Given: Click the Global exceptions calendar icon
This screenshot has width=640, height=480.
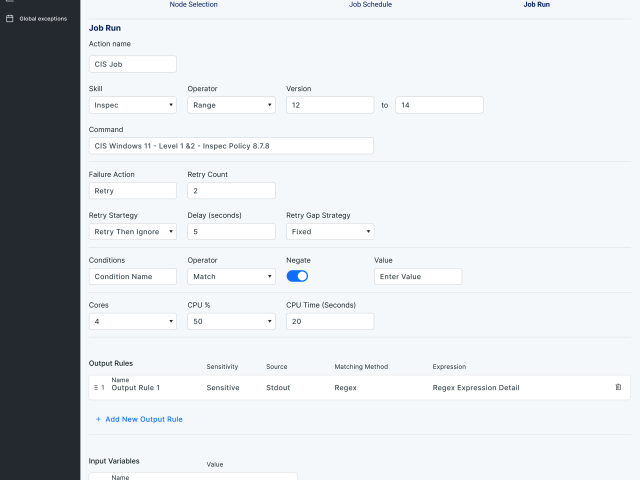Looking at the screenshot, I should point(10,18).
